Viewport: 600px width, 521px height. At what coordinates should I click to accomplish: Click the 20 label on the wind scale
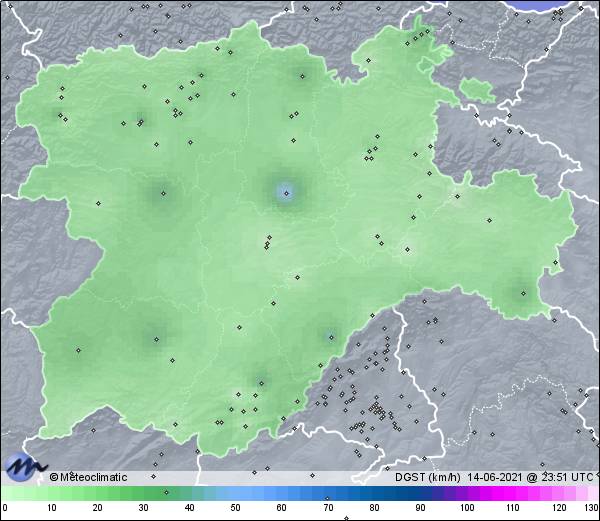coord(98,508)
